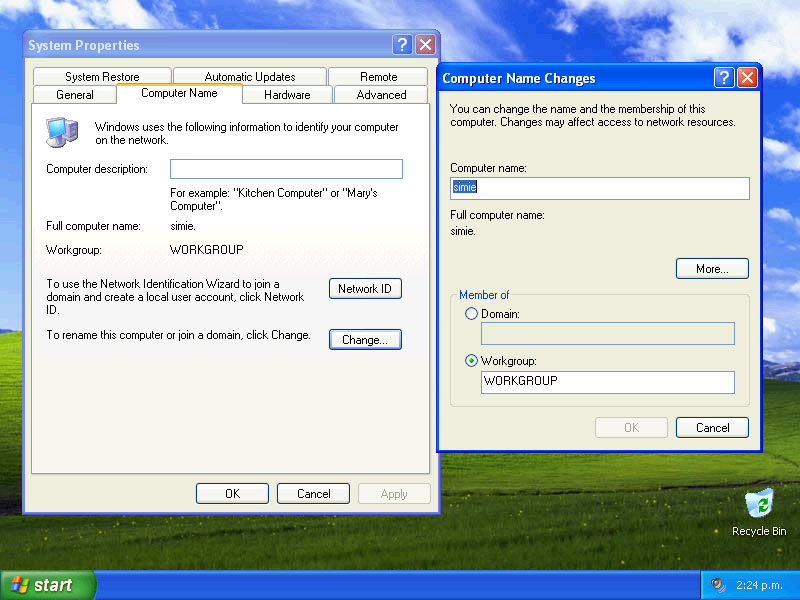Click the Workgroup text field showing WORKGROUP
The width and height of the screenshot is (800, 600).
point(608,382)
